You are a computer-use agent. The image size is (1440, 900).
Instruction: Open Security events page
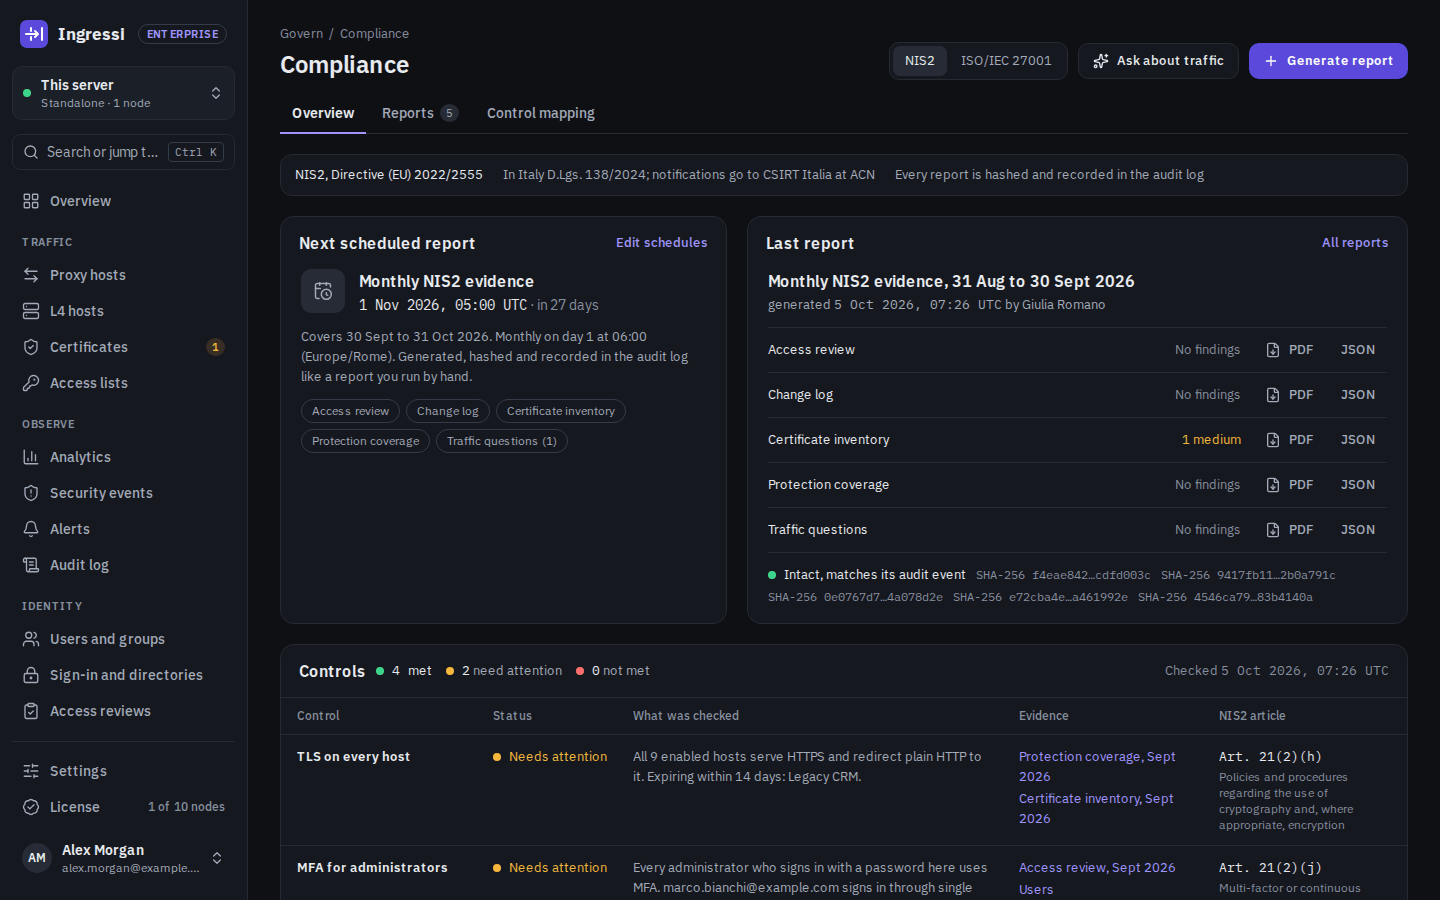[x=123, y=493]
